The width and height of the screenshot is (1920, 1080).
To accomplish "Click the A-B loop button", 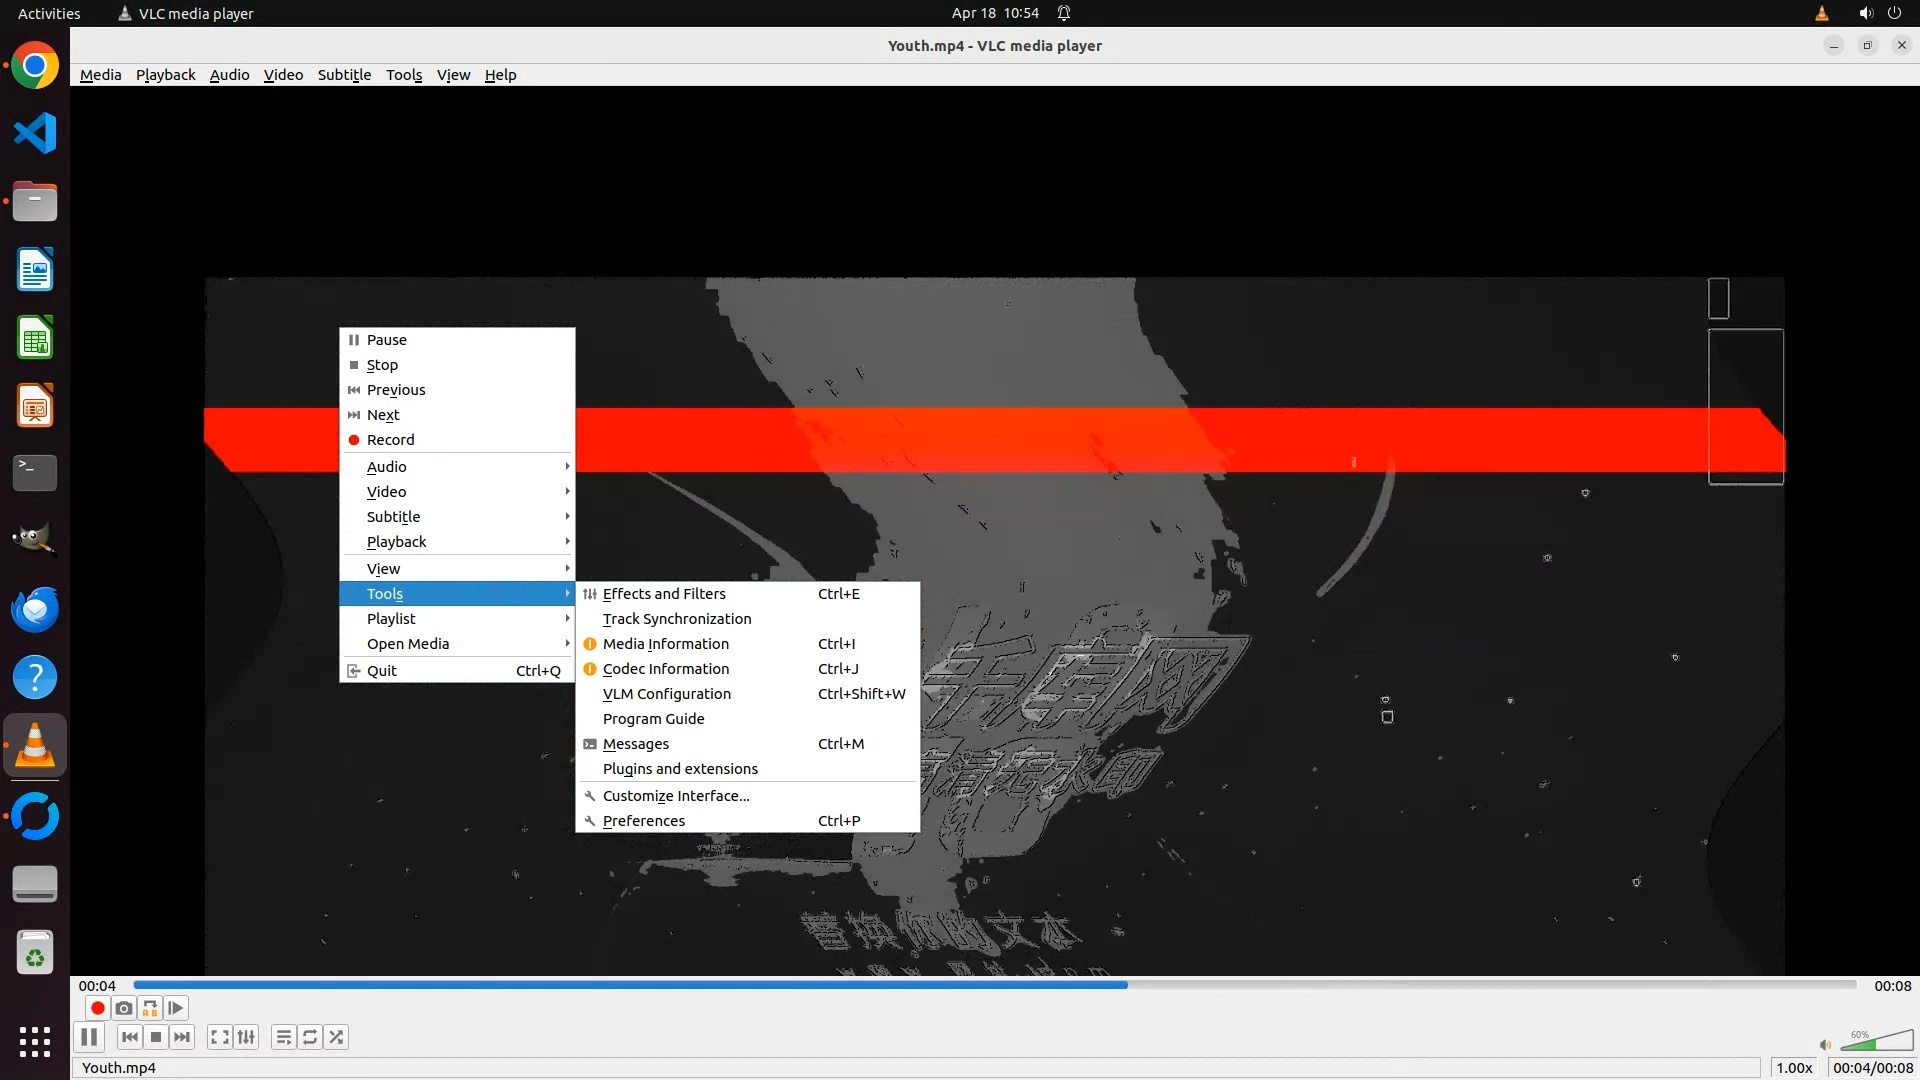I will (x=150, y=1008).
